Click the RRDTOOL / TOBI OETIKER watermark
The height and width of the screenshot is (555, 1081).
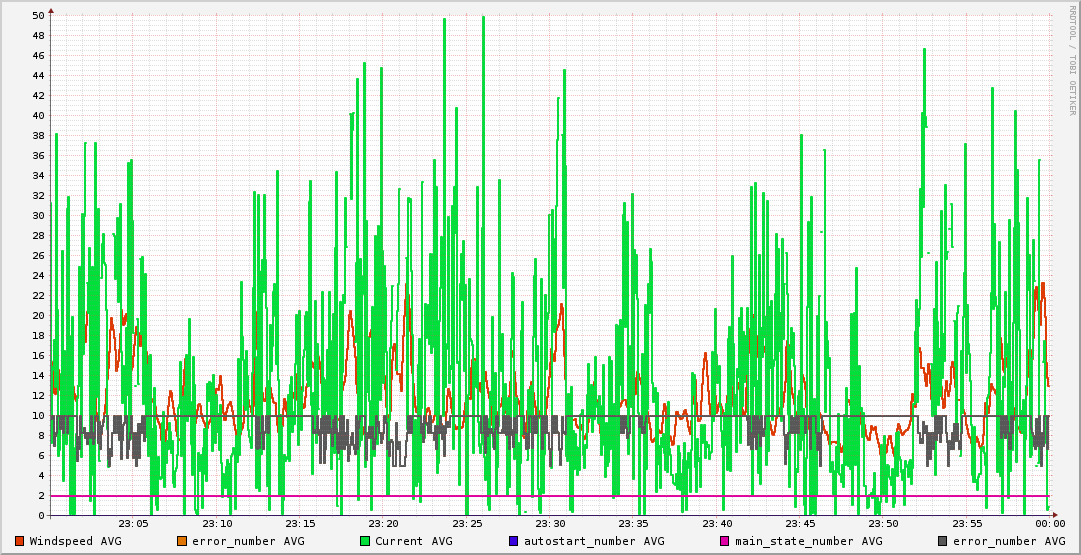click(1072, 60)
